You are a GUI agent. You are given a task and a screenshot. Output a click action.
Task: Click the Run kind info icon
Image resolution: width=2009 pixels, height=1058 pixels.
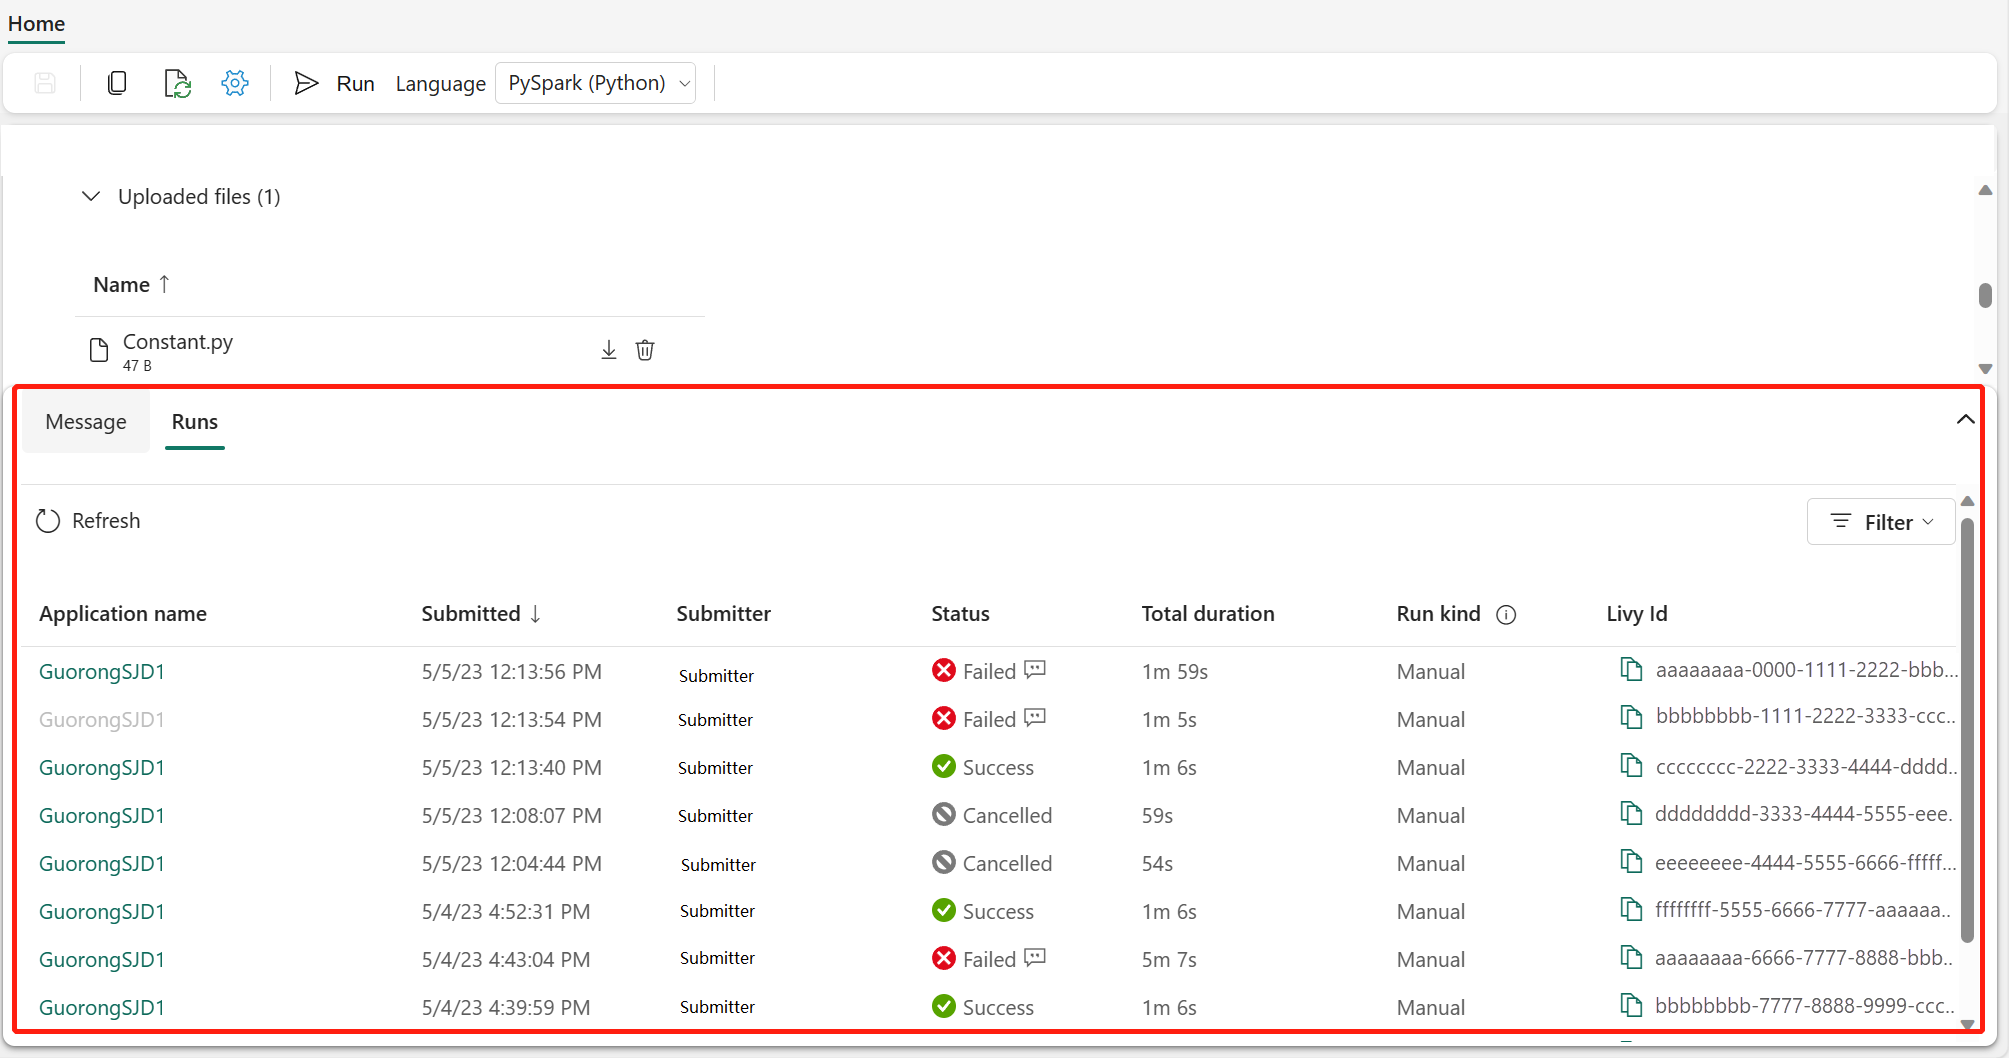pyautogui.click(x=1506, y=615)
